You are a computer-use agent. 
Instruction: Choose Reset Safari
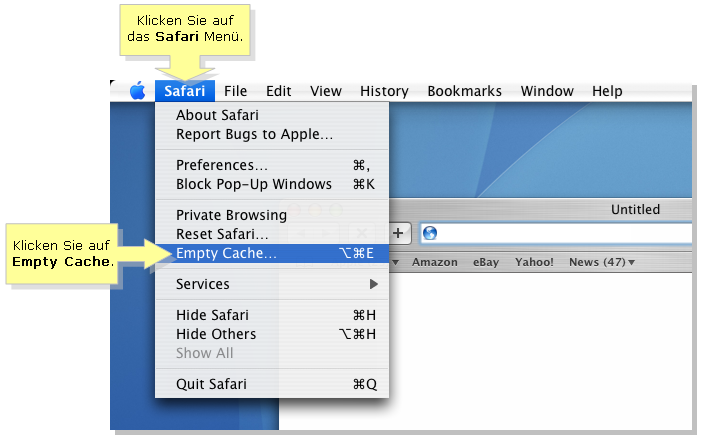click(x=272, y=234)
